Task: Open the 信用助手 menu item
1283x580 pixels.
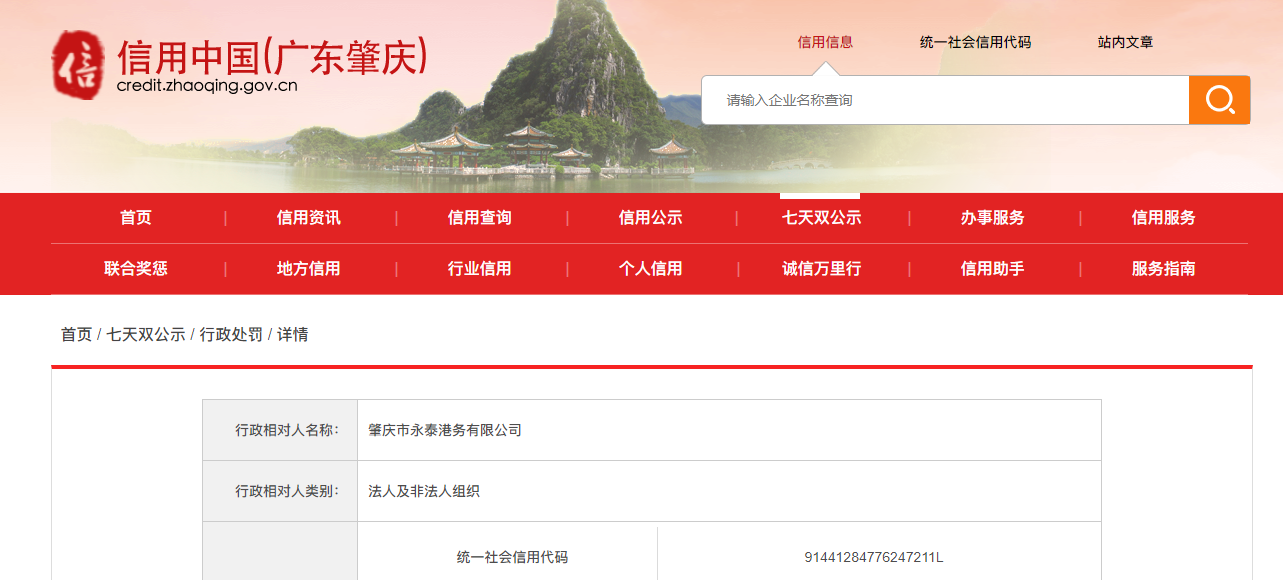Action: pyautogui.click(x=993, y=269)
